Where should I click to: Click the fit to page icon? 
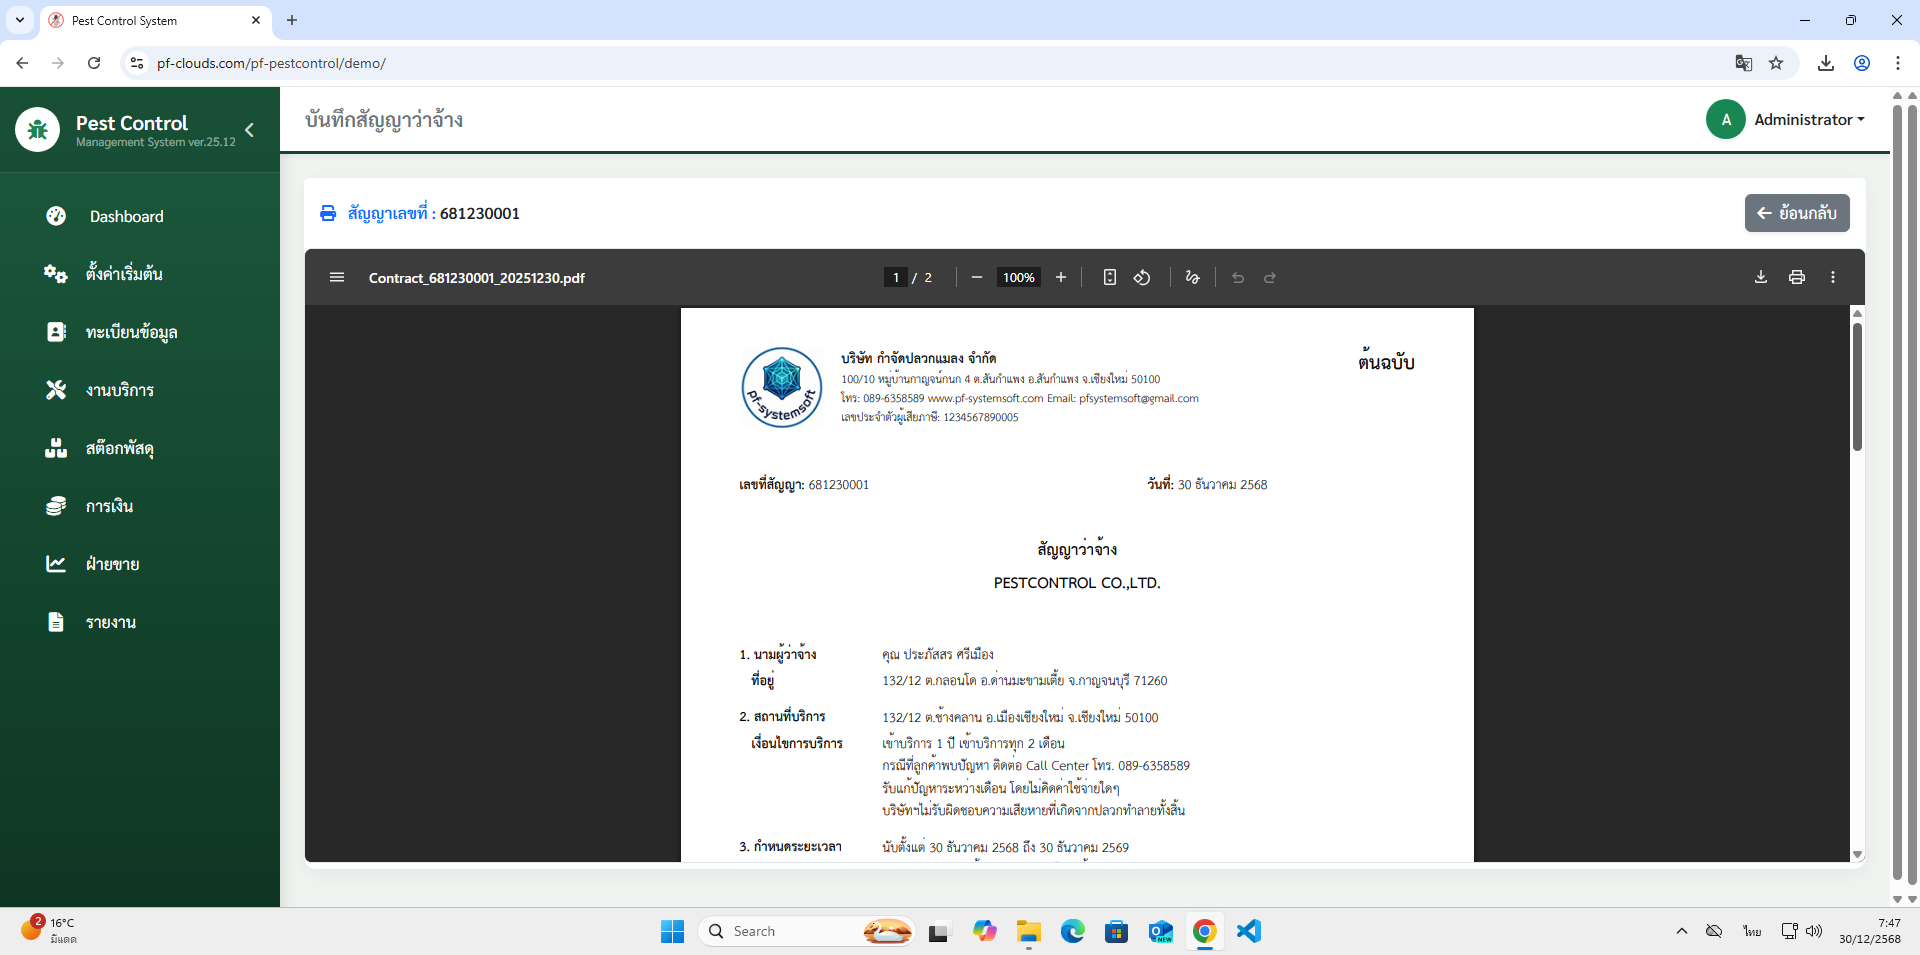(x=1109, y=277)
